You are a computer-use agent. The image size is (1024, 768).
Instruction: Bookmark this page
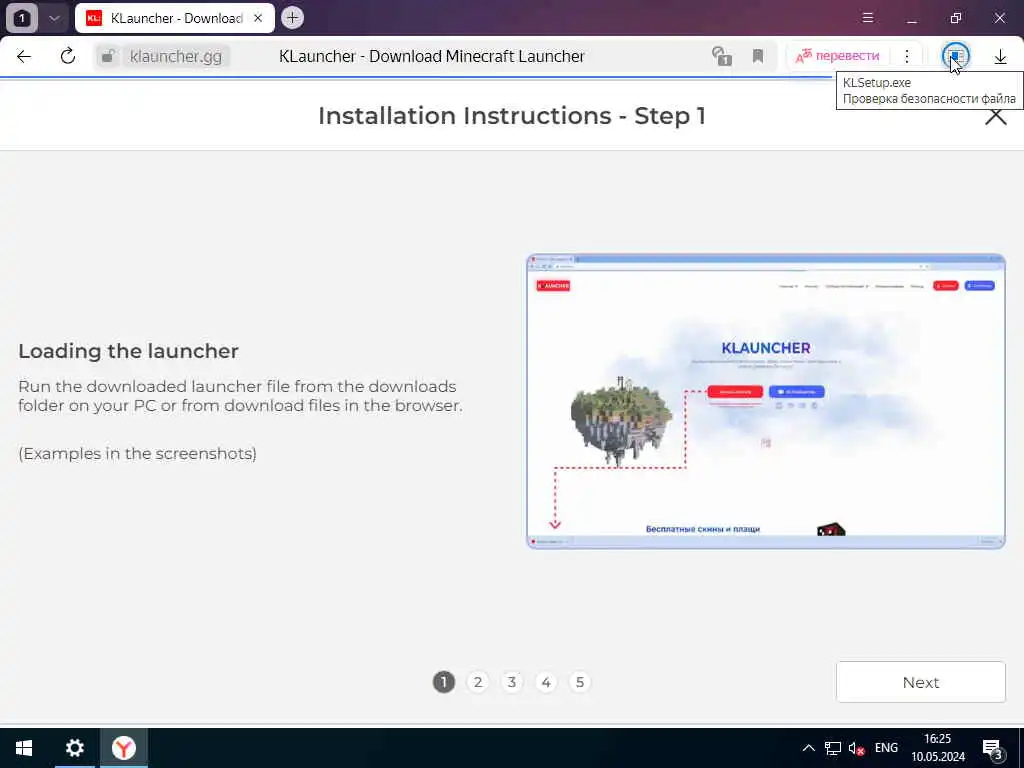point(758,56)
